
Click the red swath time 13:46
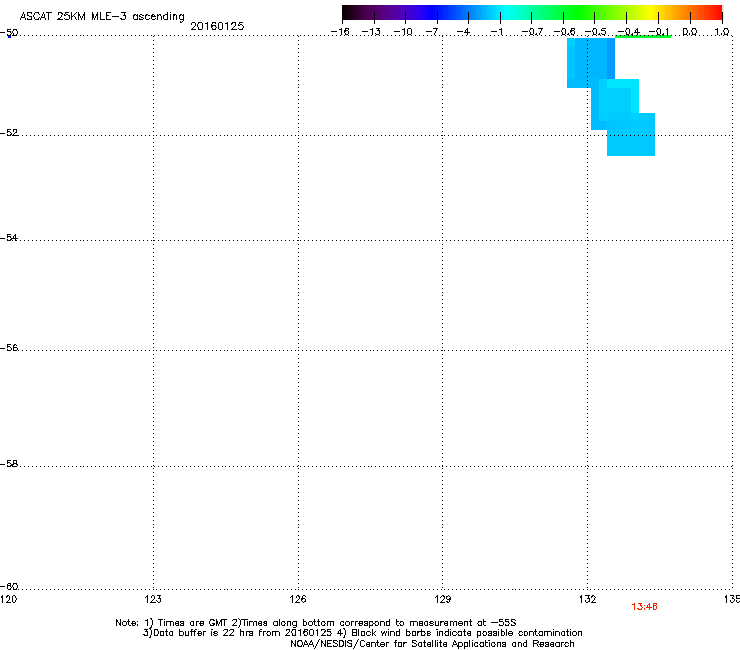pos(644,607)
